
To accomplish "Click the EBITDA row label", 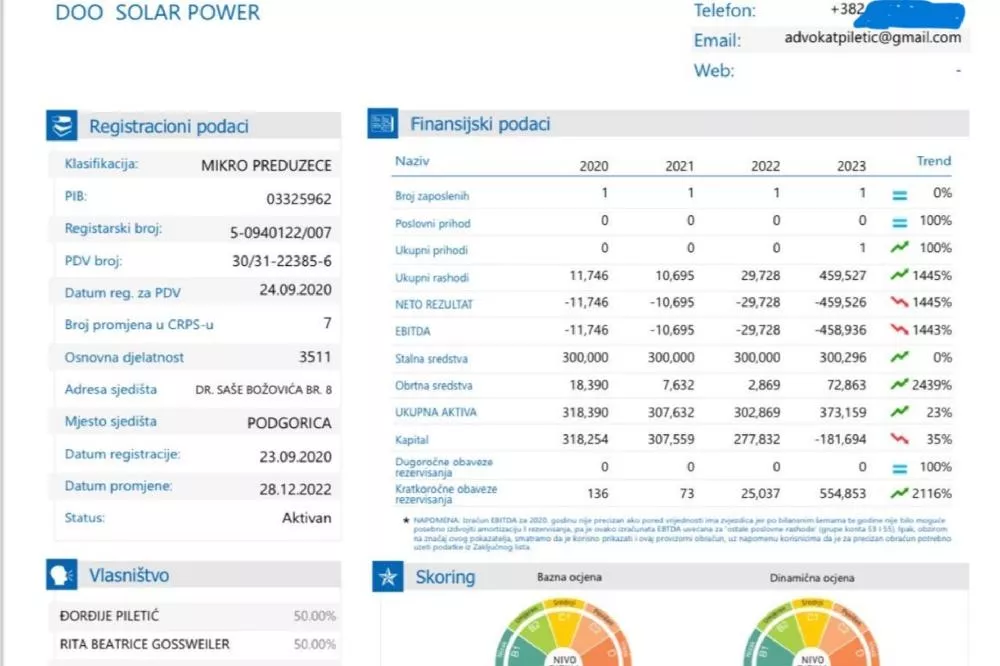I will click(414, 330).
